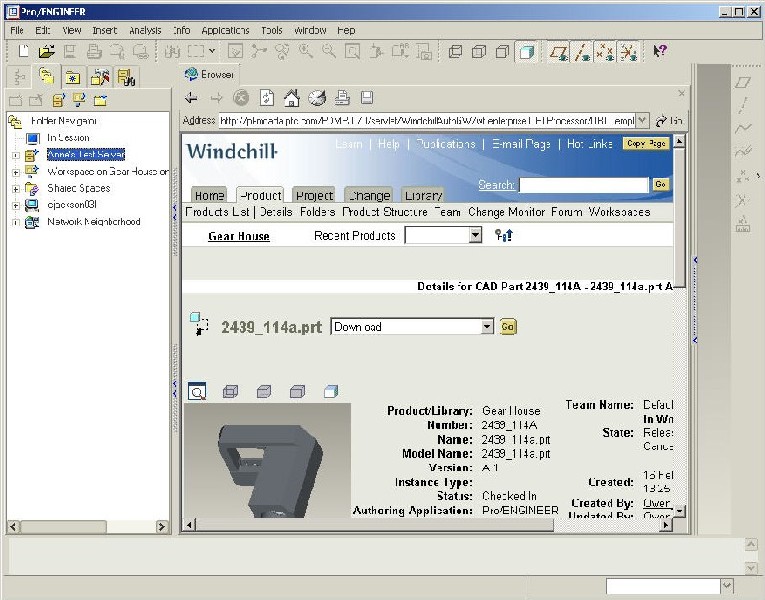
Task: Click the browser Stop icon
Action: point(241,98)
